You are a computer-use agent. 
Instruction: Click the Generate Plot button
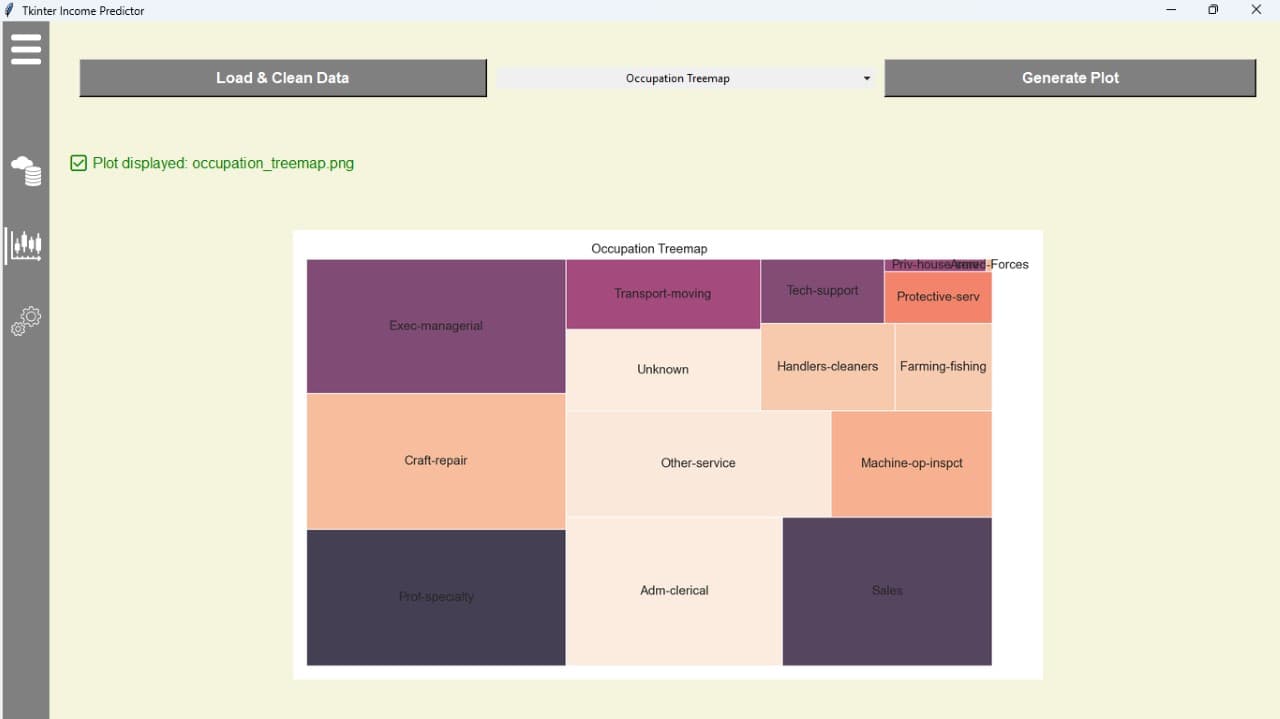coord(1069,78)
